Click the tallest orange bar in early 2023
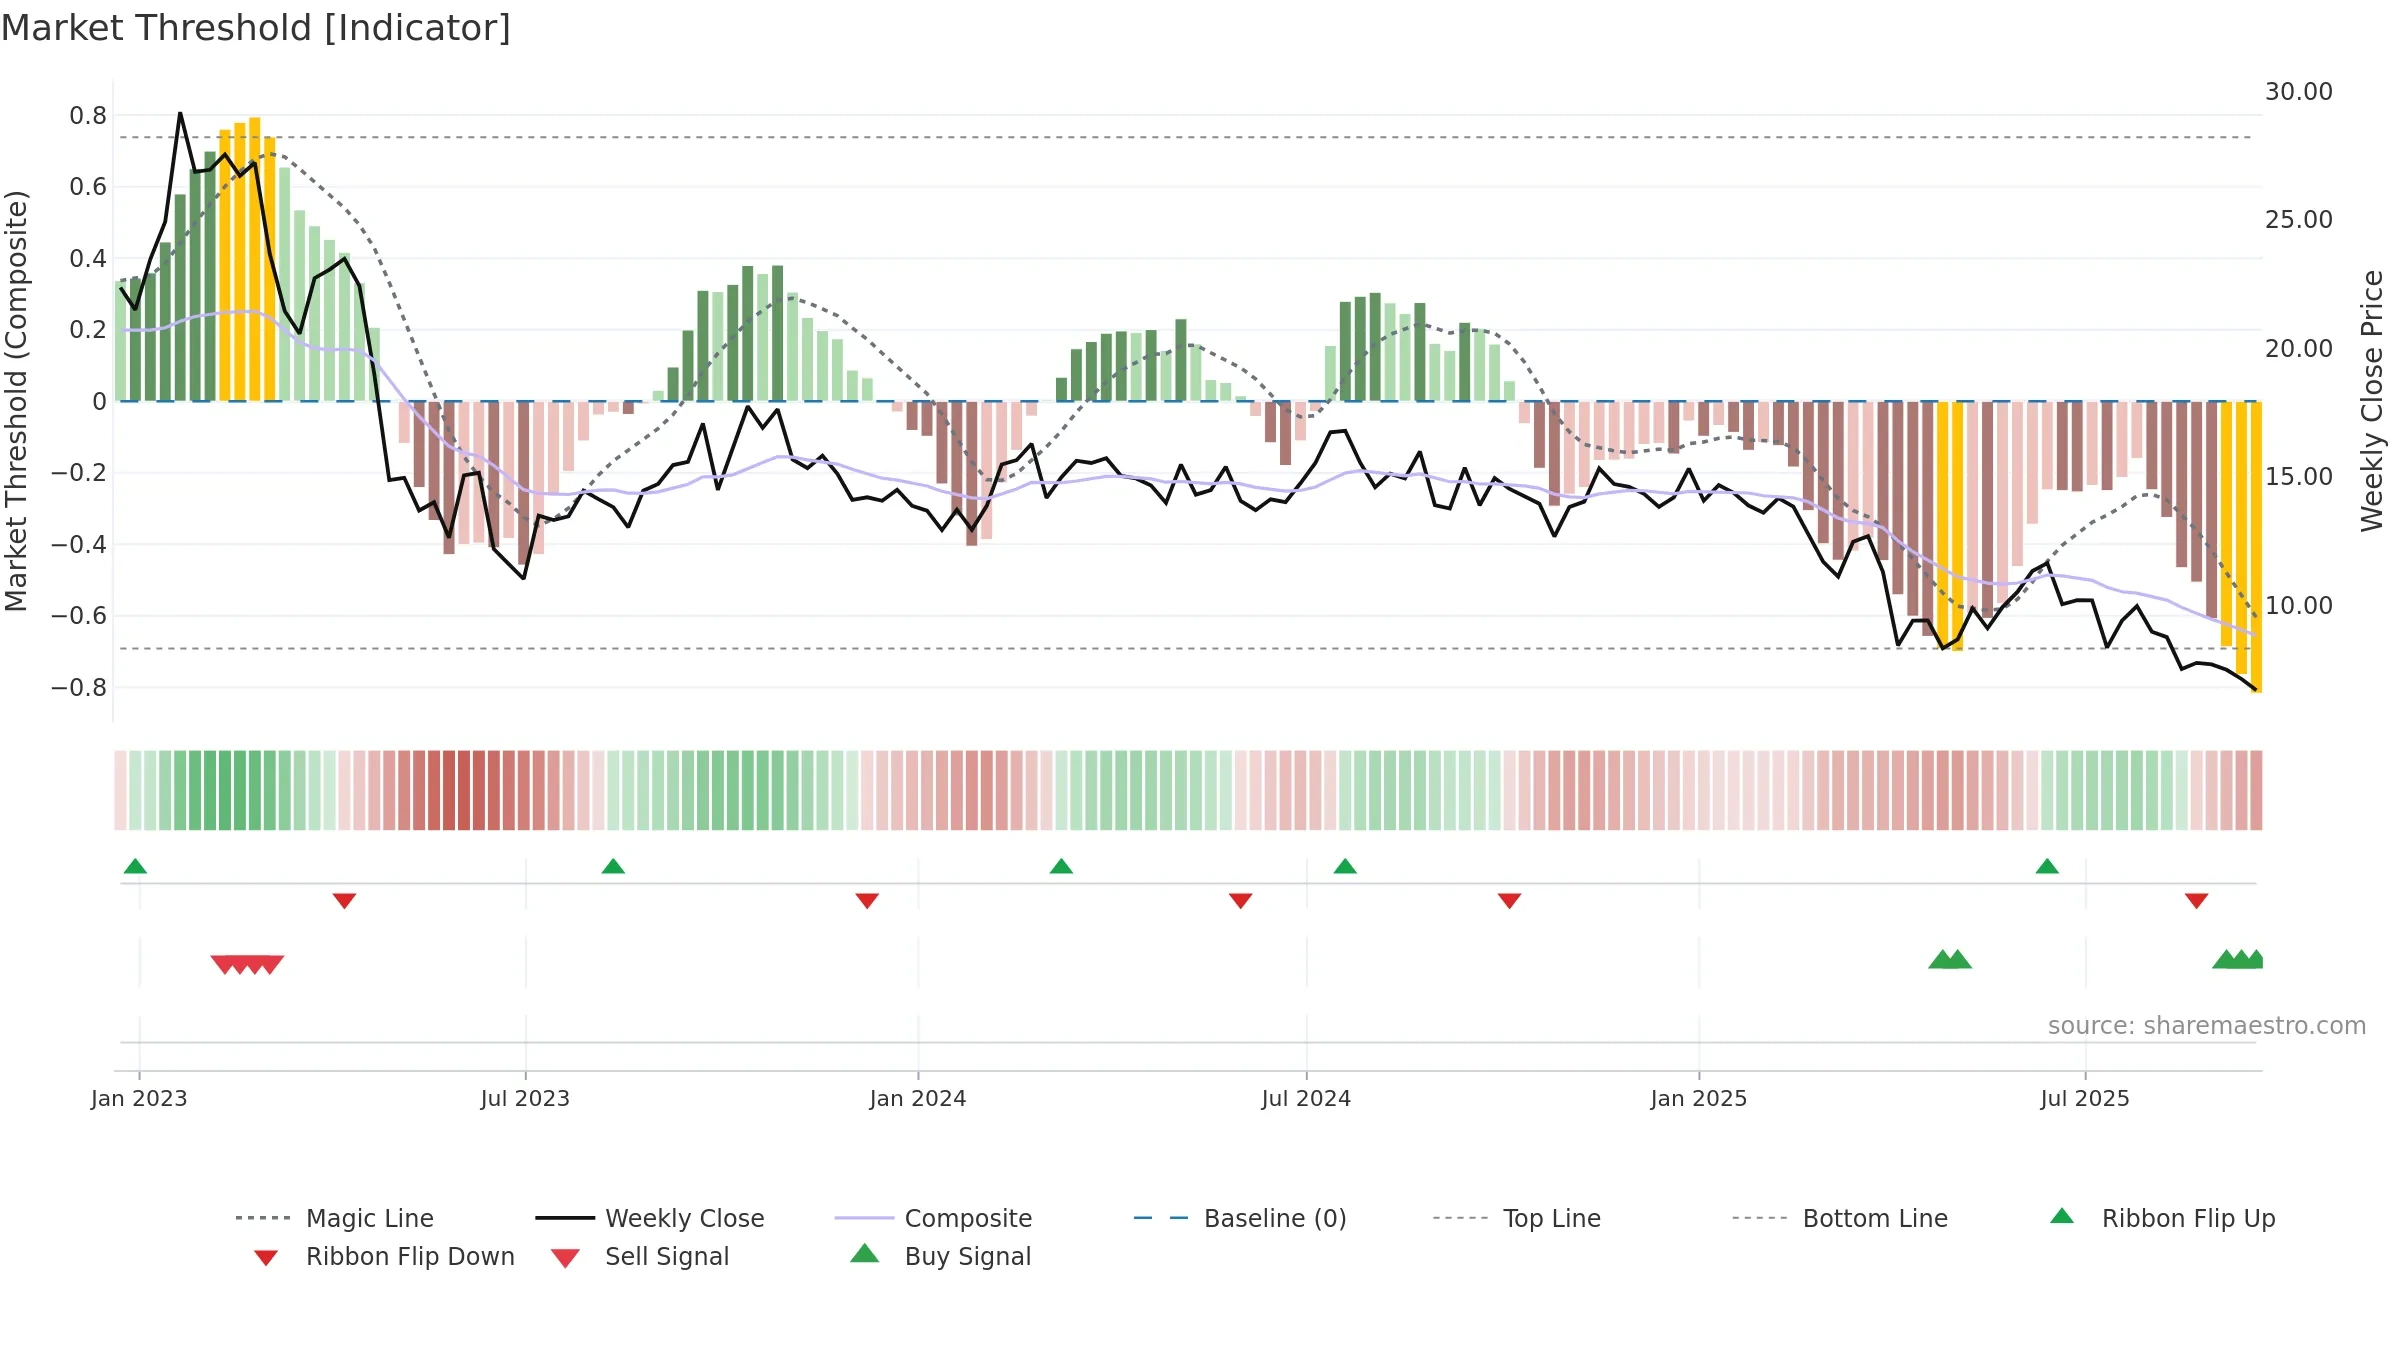Screen dimensions: 2400x1350 (x=255, y=259)
